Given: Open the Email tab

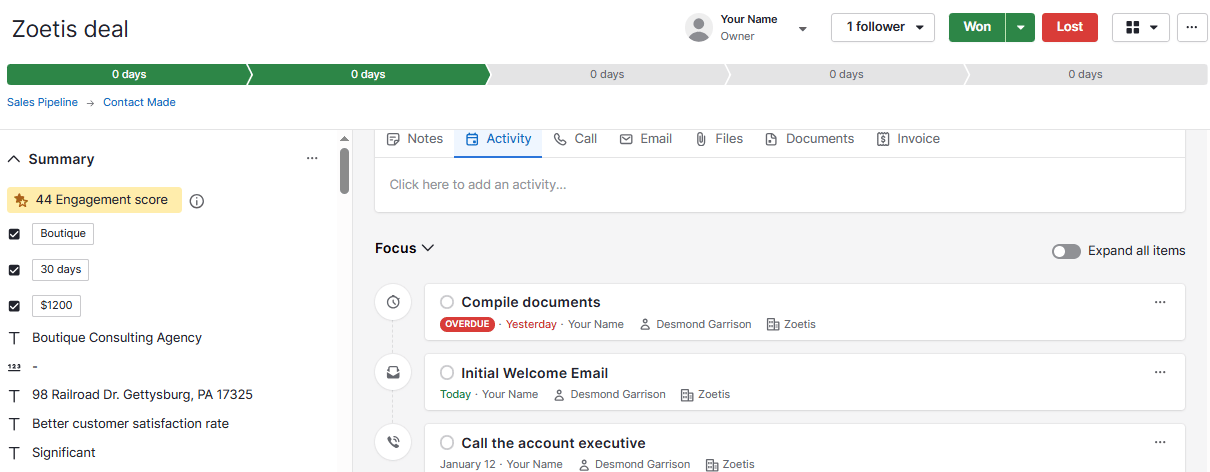Looking at the screenshot, I should (645, 139).
